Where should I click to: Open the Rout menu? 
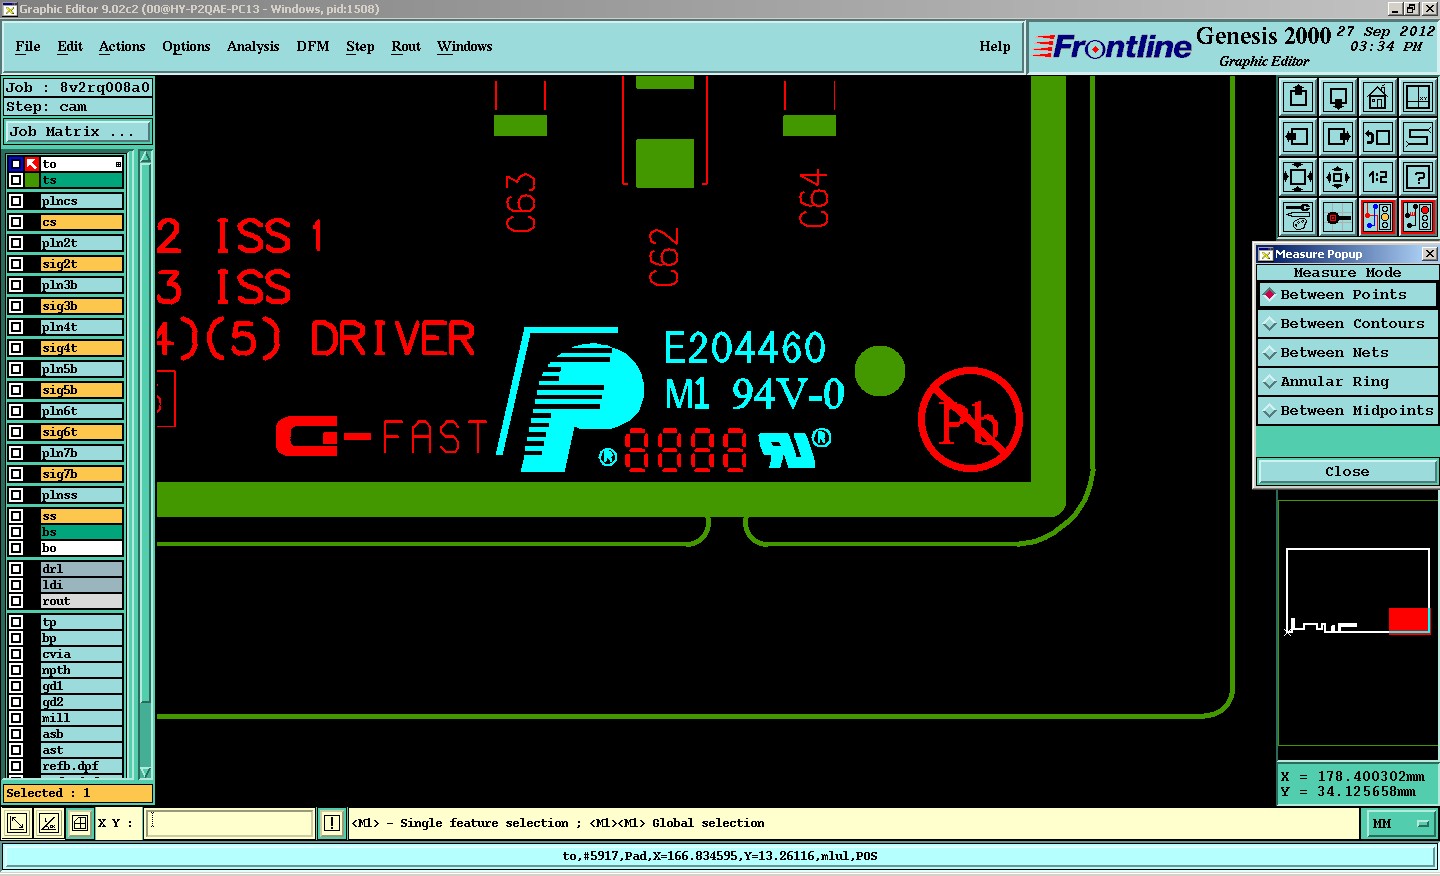[406, 47]
